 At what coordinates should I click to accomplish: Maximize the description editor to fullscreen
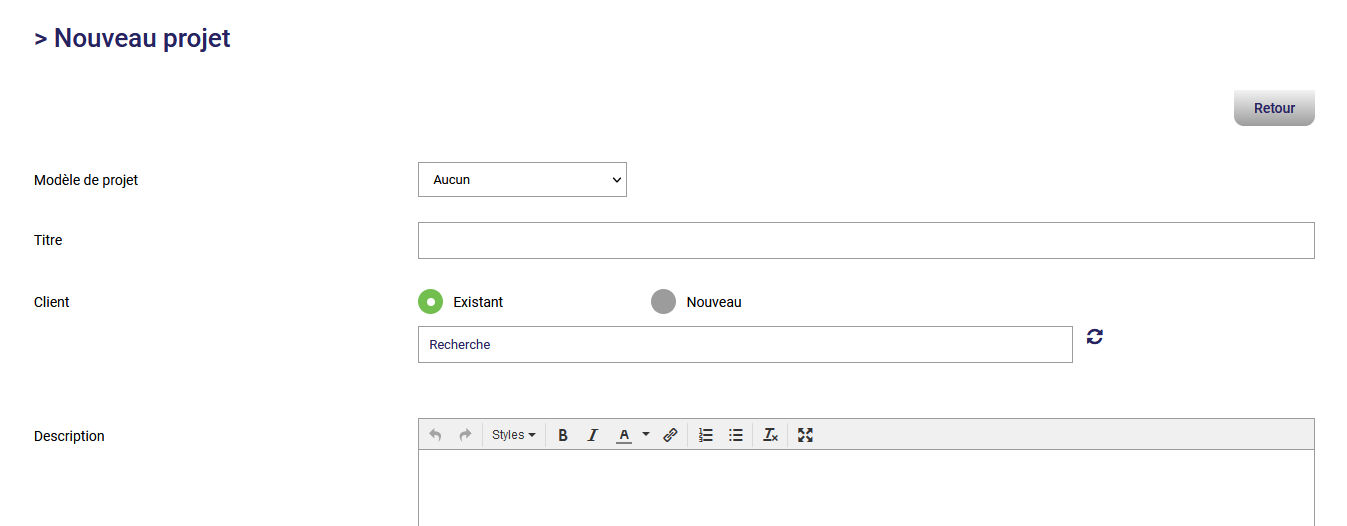coord(805,435)
